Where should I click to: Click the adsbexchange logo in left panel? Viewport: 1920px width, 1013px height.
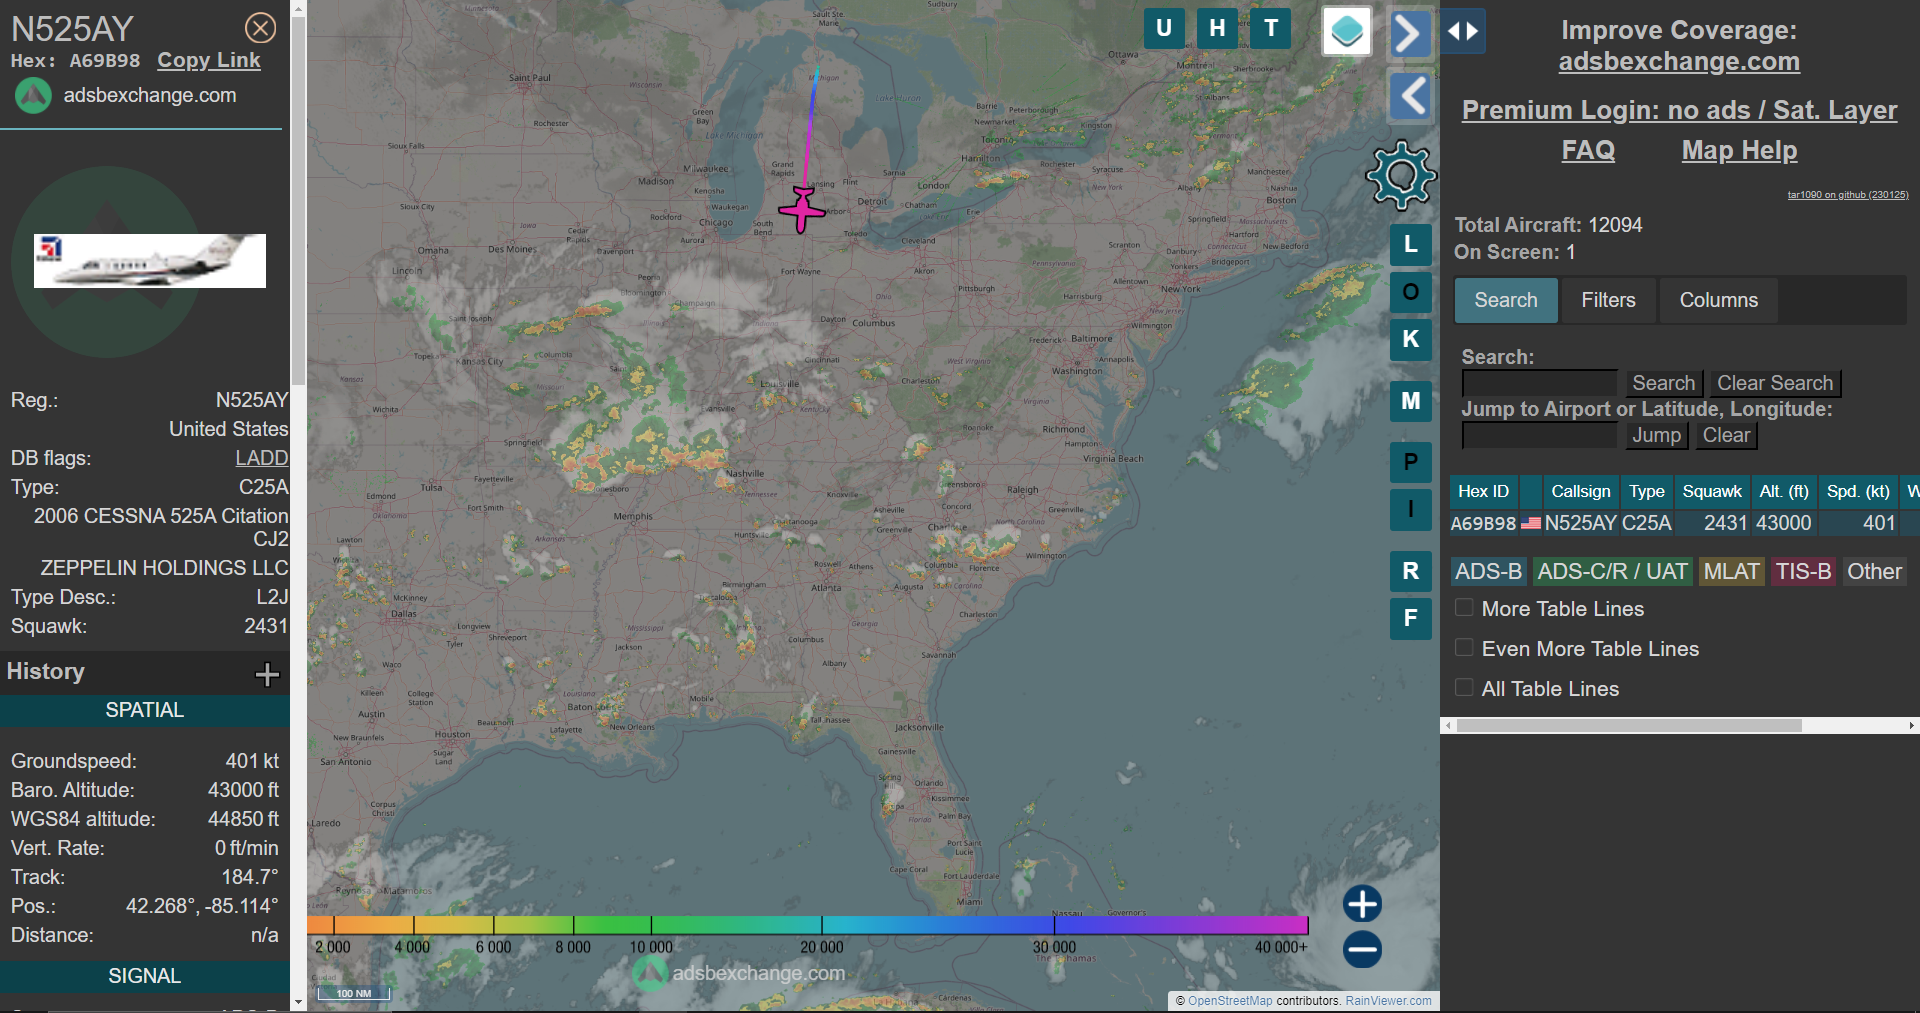click(x=33, y=96)
